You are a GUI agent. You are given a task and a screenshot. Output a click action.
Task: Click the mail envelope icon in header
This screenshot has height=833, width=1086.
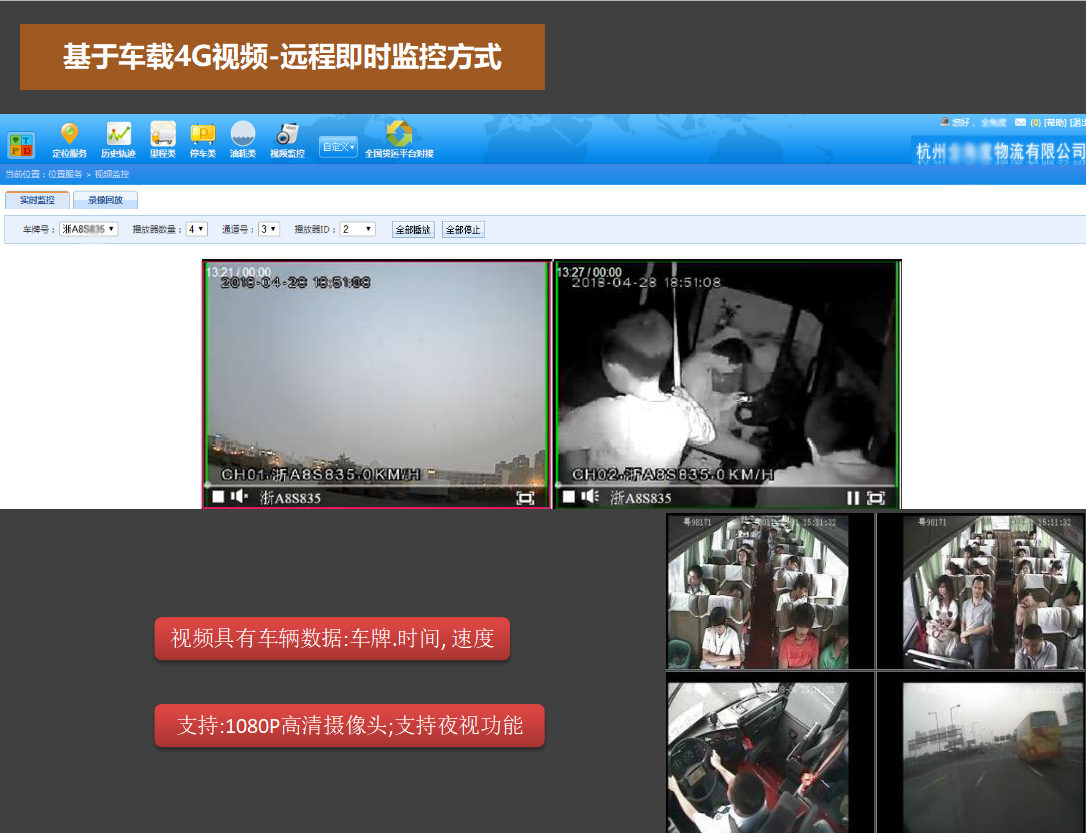1020,122
